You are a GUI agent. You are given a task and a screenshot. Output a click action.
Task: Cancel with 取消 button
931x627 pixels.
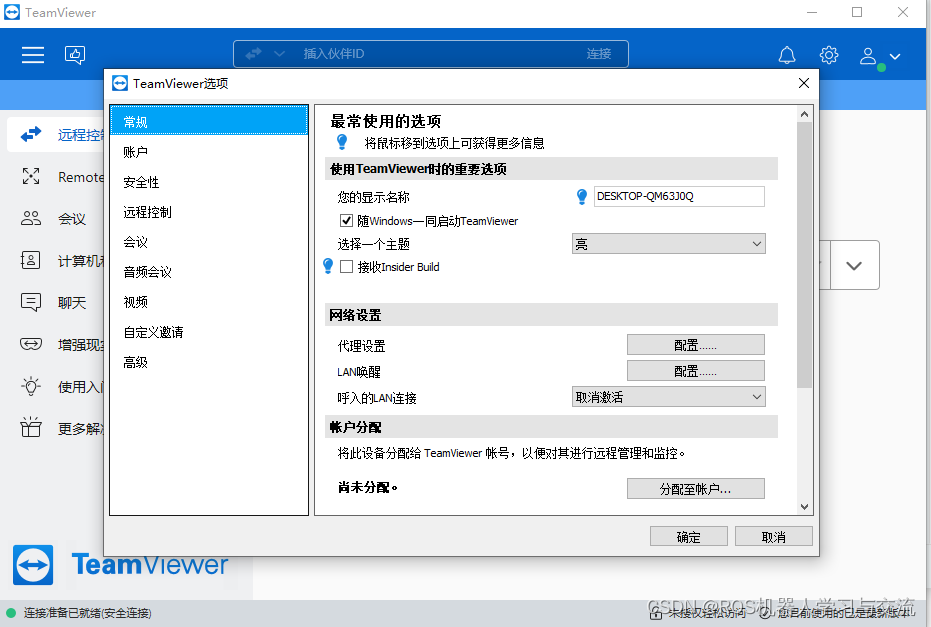tap(773, 537)
